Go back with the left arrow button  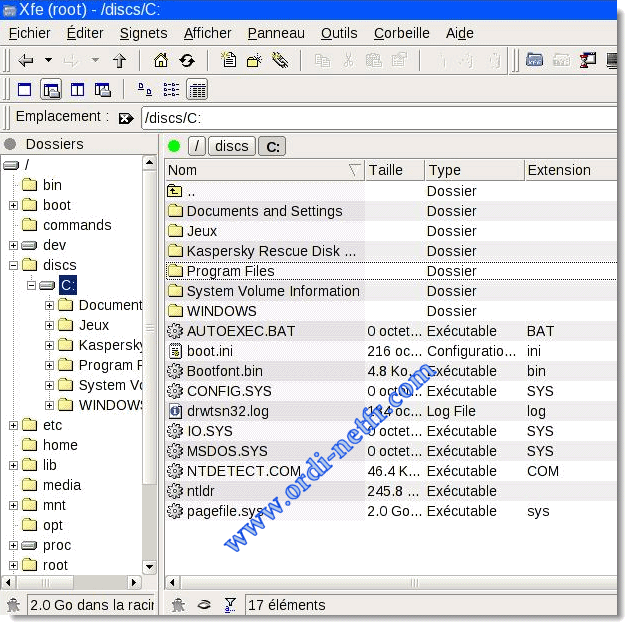pos(26,61)
